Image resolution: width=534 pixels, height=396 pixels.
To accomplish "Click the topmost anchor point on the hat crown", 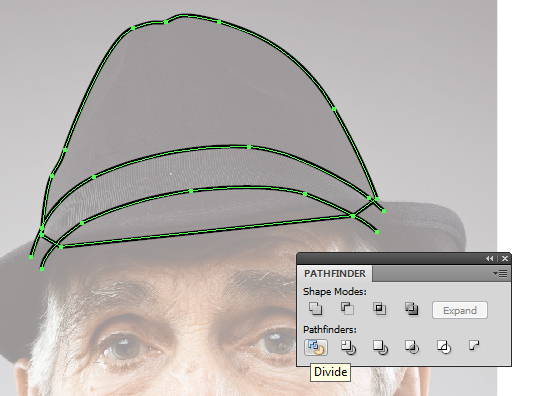I will (166, 22).
